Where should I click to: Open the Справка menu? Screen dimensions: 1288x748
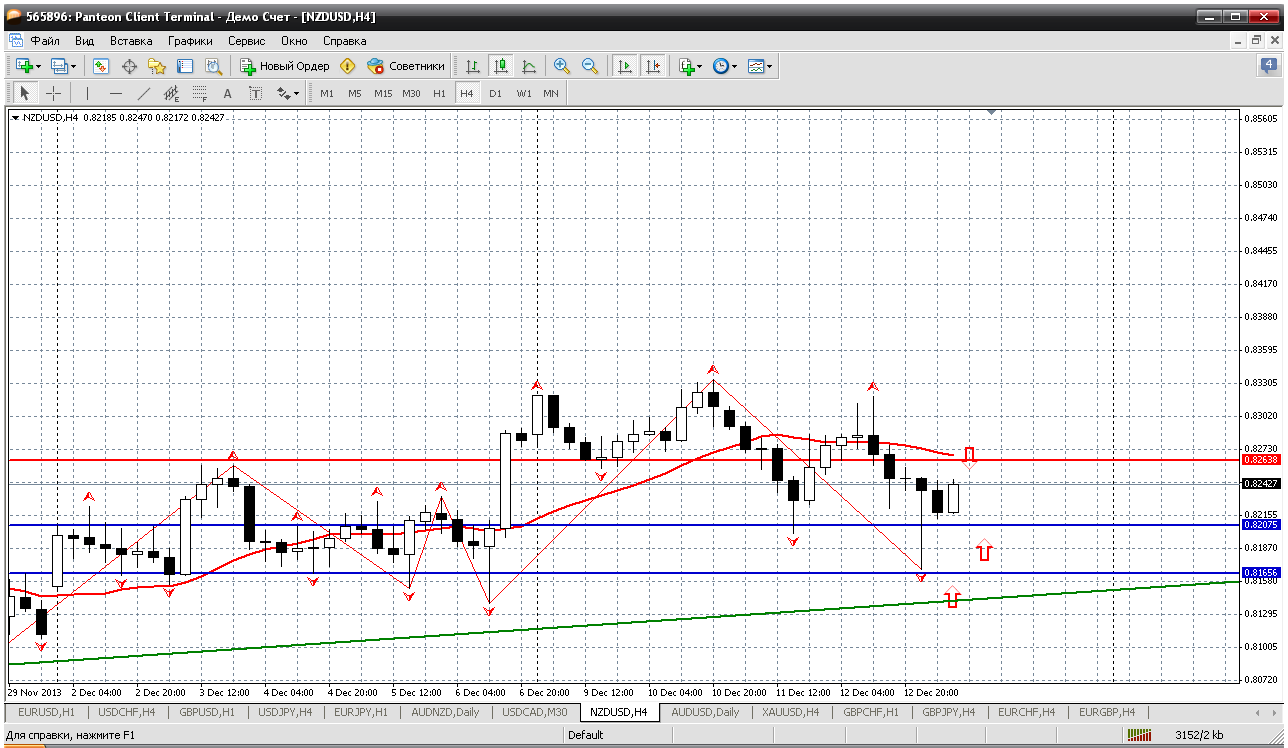(344, 41)
